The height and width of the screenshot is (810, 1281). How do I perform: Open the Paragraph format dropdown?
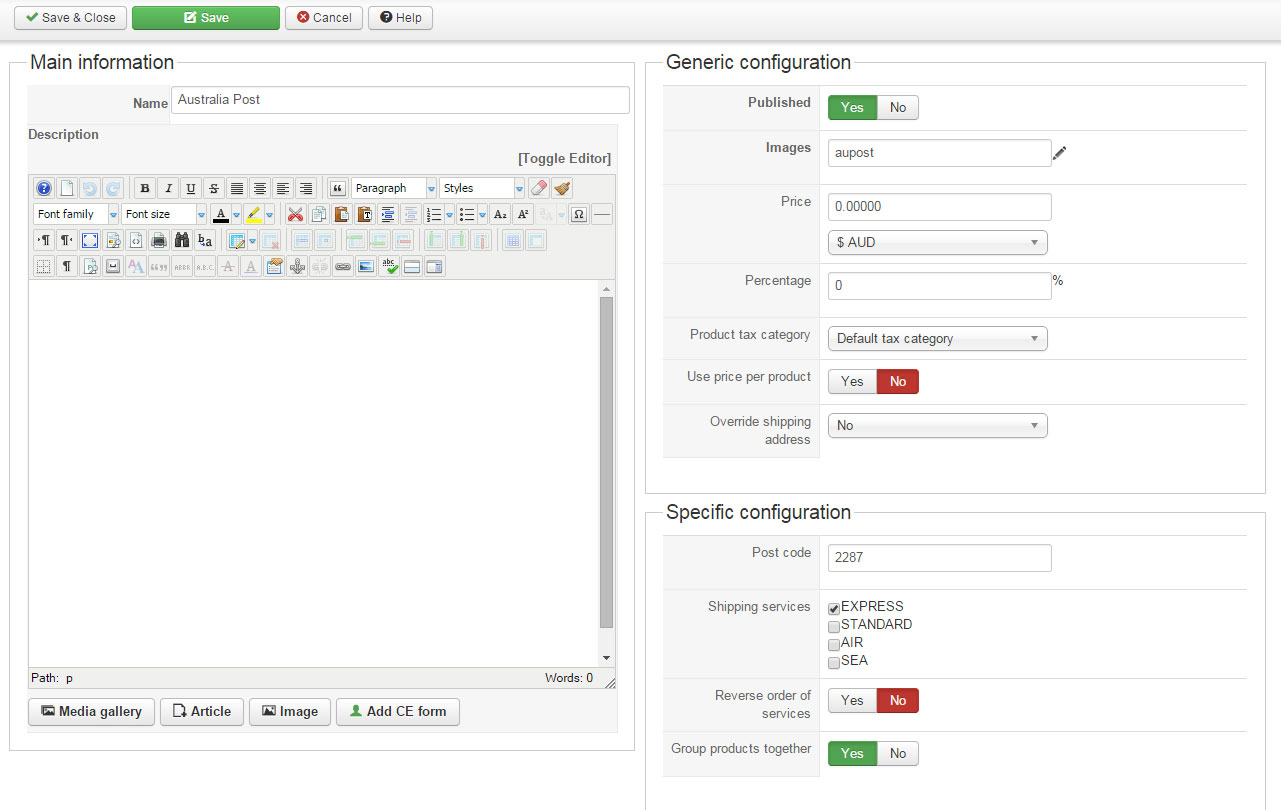coord(394,188)
